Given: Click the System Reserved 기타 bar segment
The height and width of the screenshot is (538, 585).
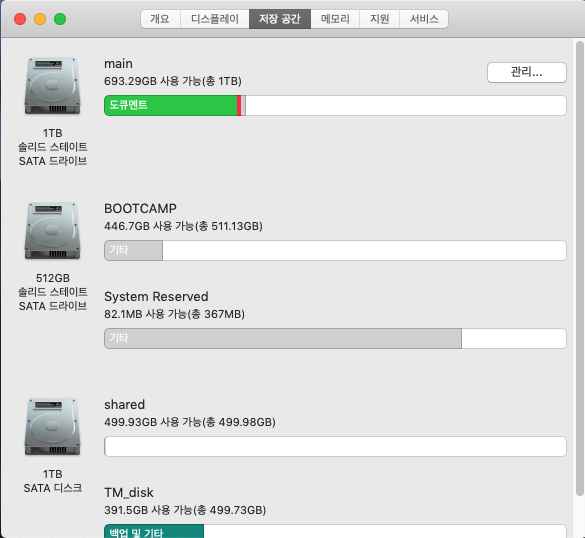Looking at the screenshot, I should click(283, 338).
